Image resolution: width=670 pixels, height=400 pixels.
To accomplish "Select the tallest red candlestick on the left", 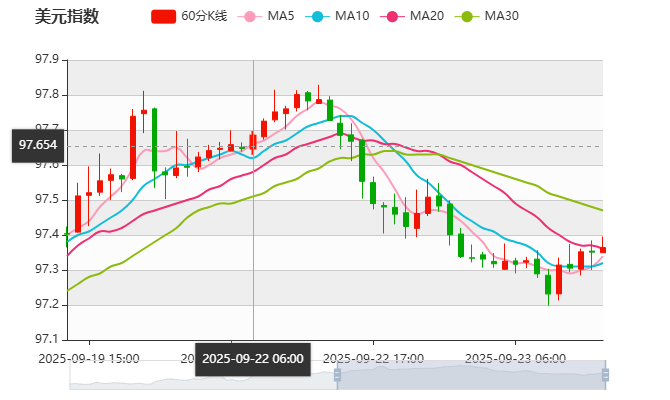I will (x=132, y=146).
